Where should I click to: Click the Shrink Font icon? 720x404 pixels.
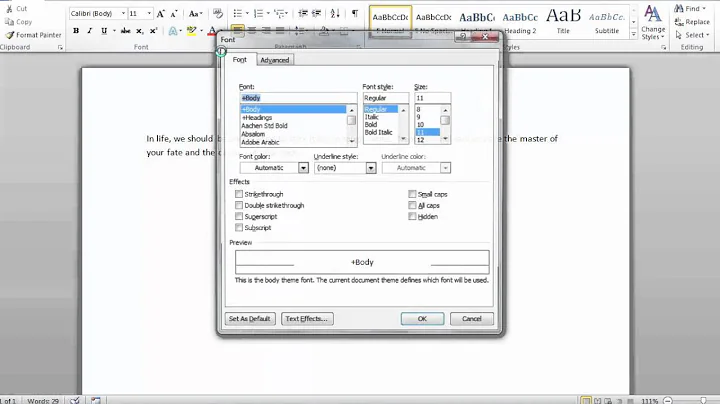click(174, 14)
